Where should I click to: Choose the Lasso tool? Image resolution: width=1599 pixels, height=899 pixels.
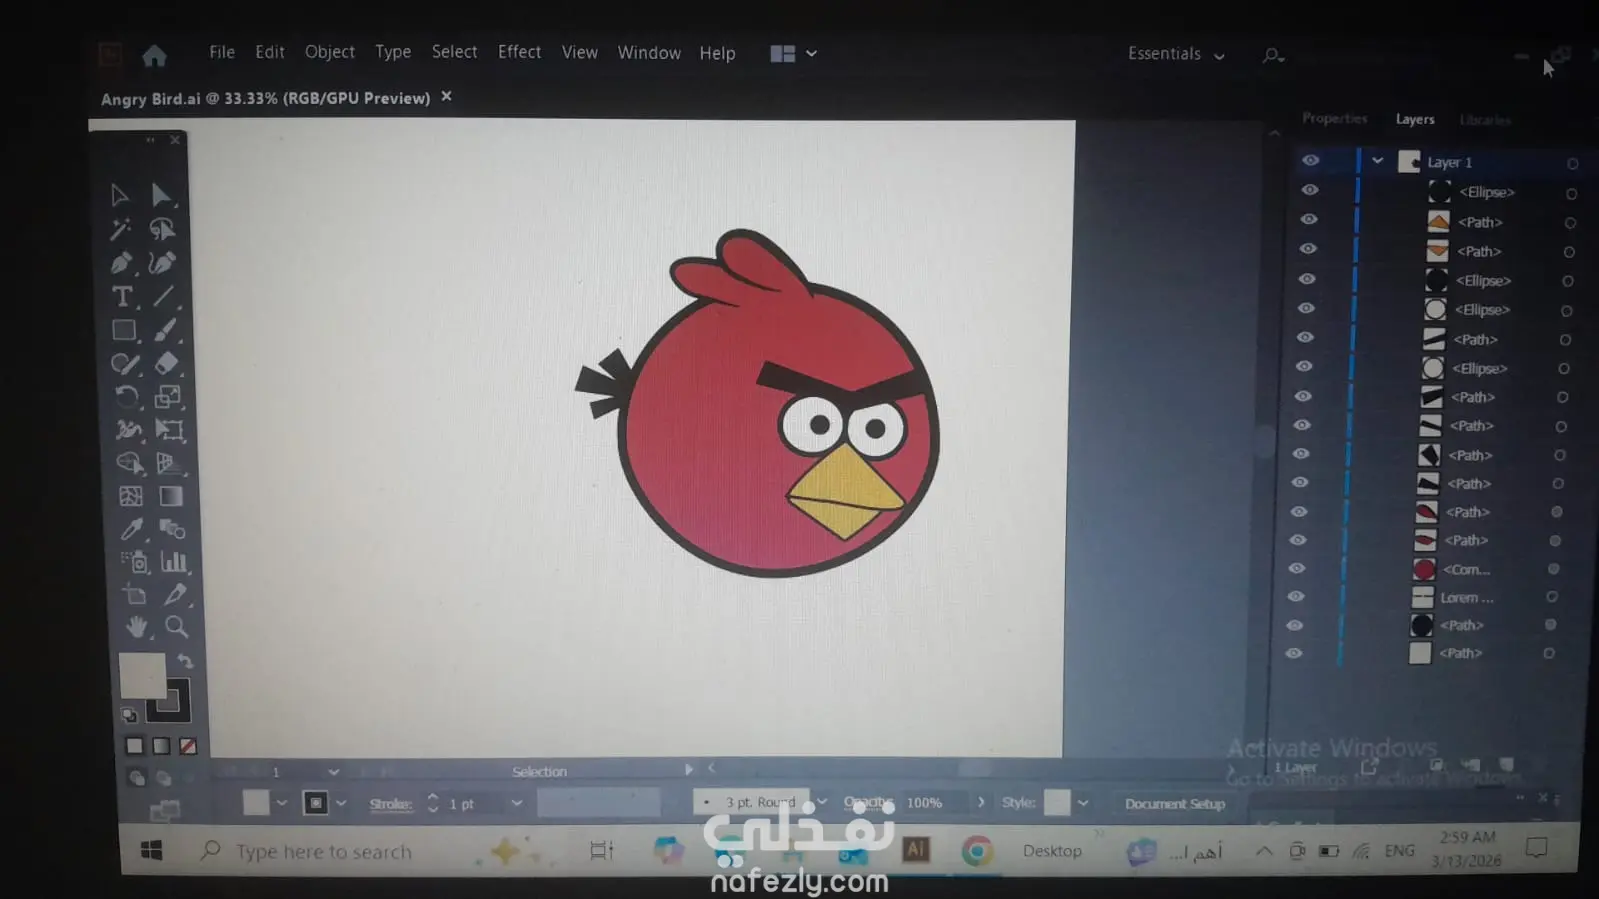[162, 229]
